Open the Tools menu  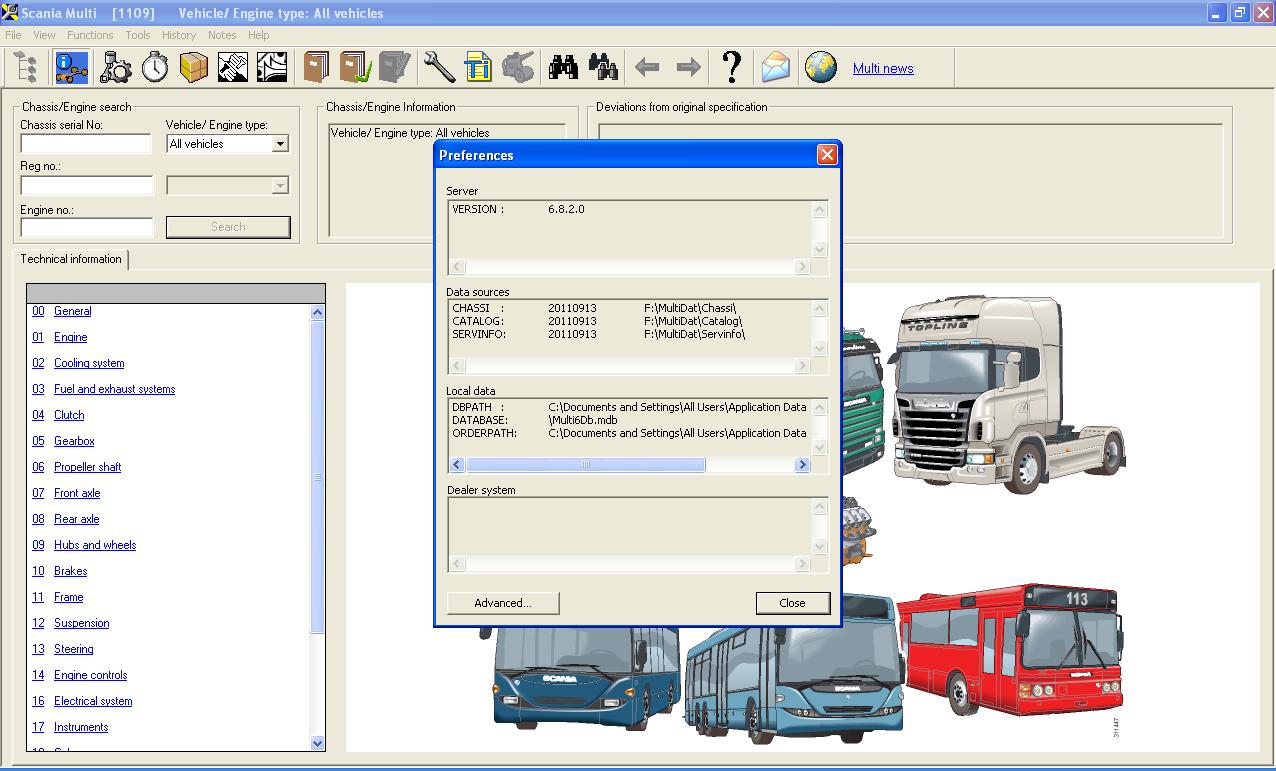pyautogui.click(x=138, y=35)
